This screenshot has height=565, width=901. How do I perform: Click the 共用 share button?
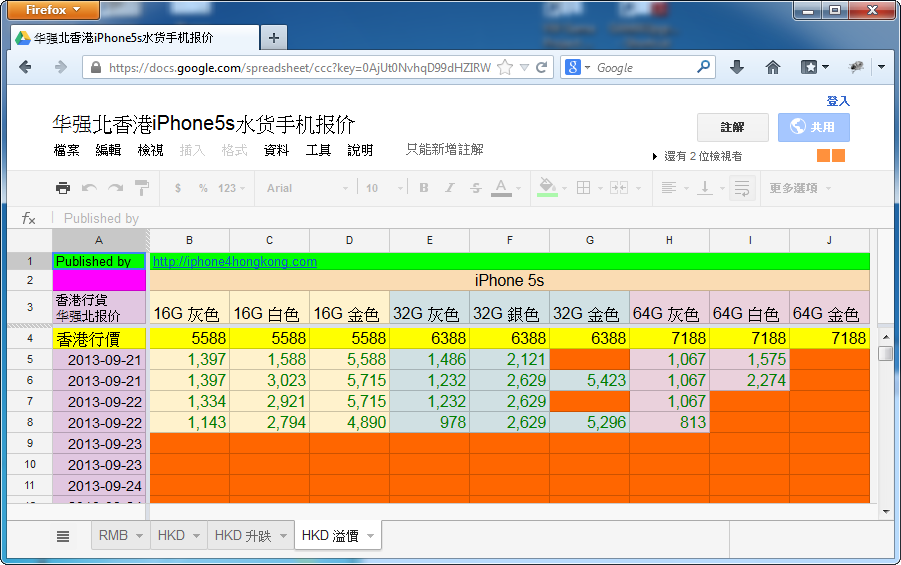(814, 127)
